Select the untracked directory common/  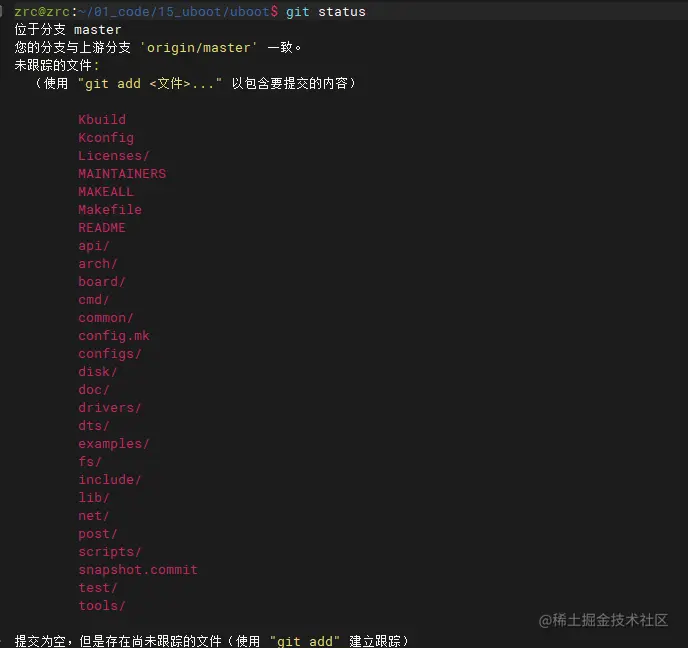[106, 317]
